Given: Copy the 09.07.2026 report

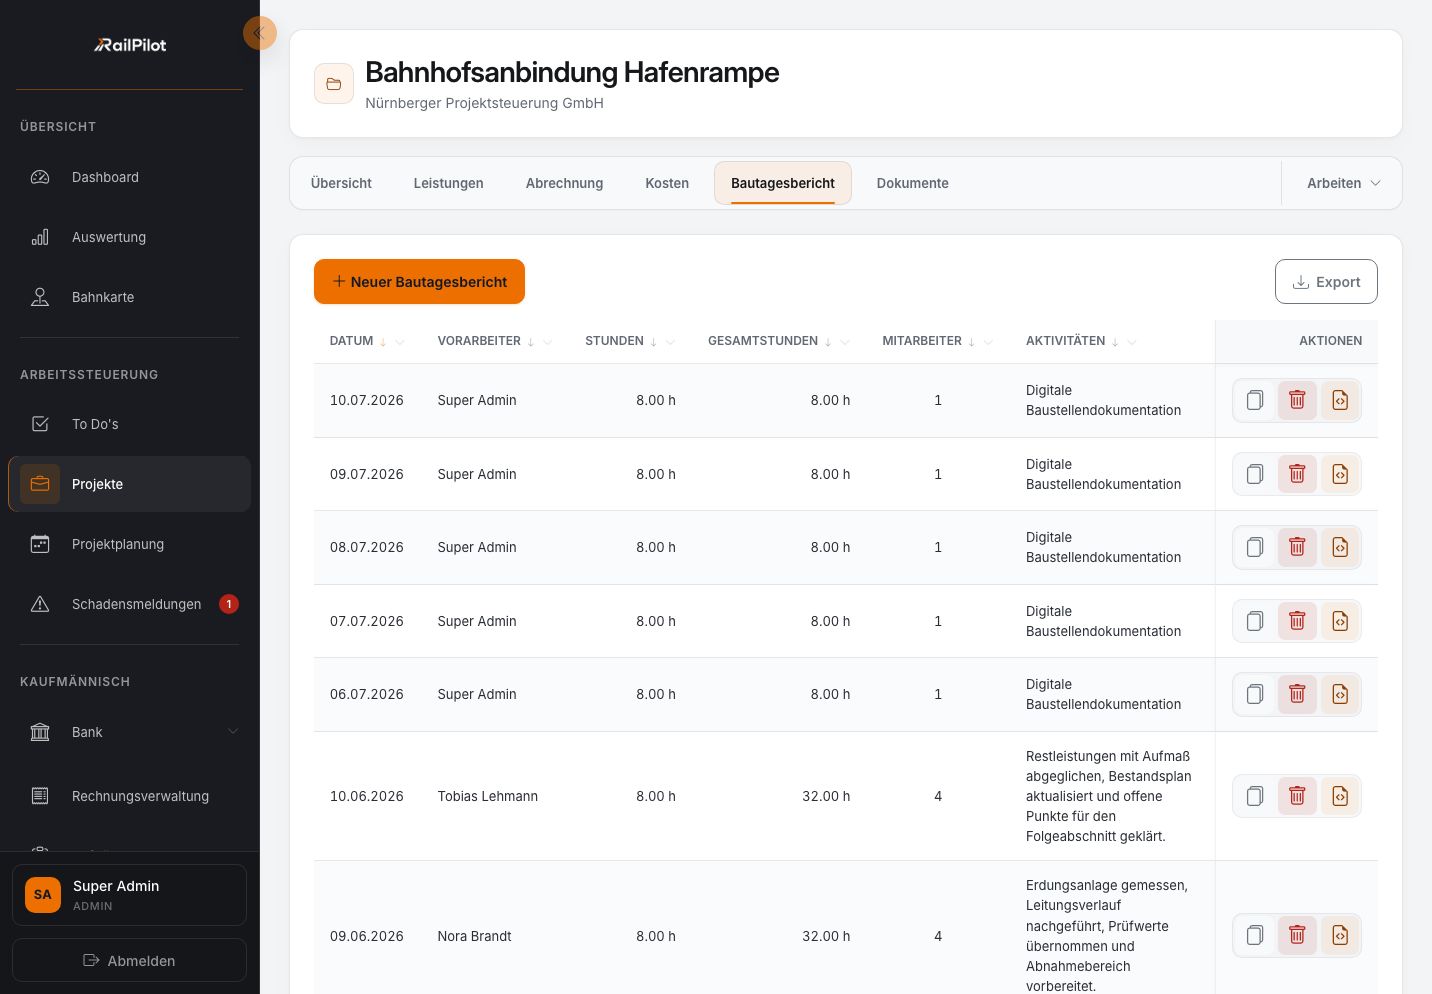Looking at the screenshot, I should tap(1254, 474).
